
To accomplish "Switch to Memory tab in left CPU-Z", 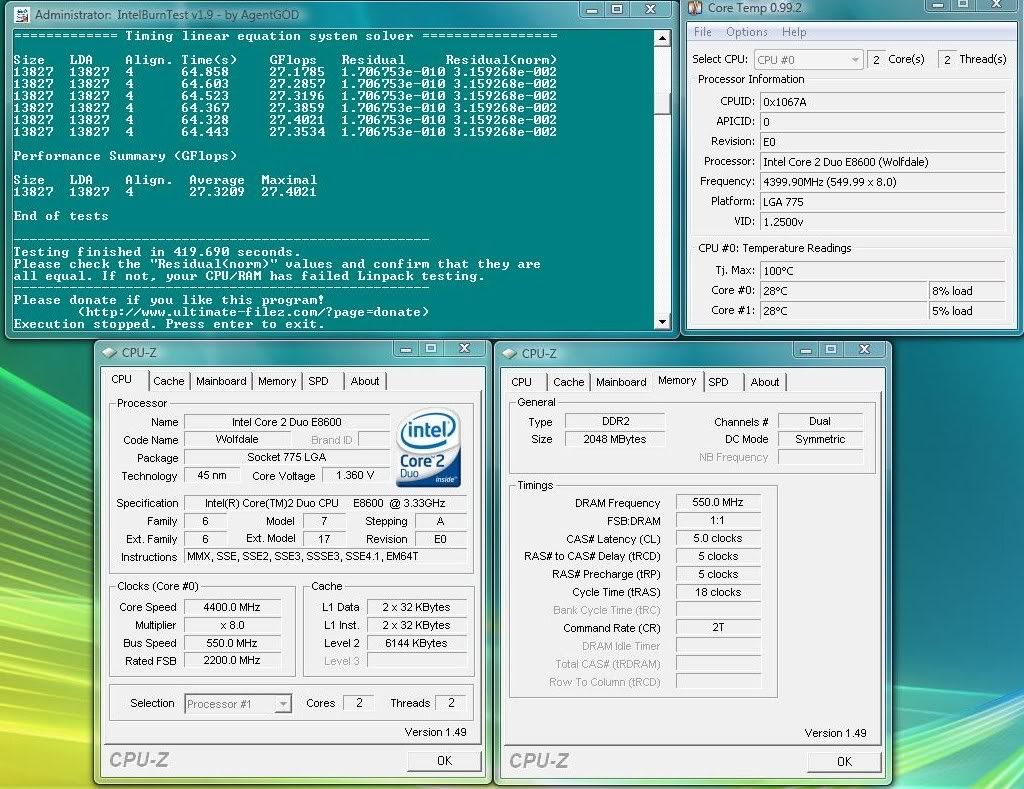I will pos(277,381).
